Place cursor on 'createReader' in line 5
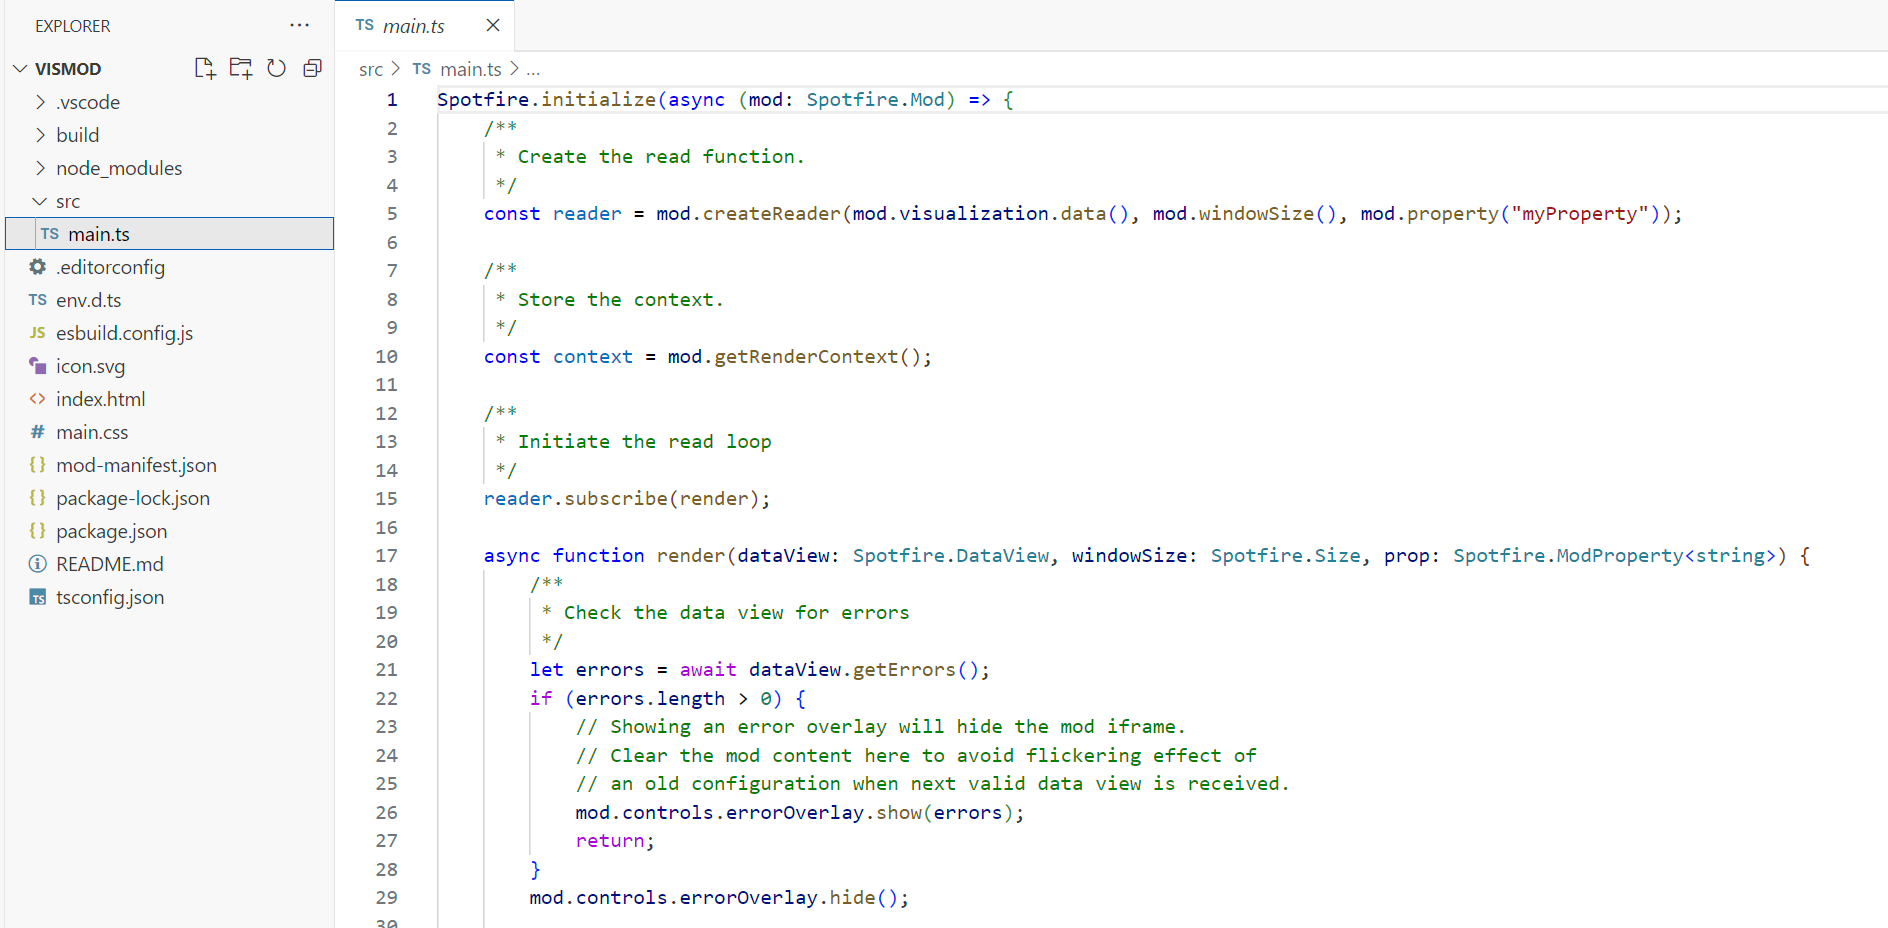The width and height of the screenshot is (1888, 928). coord(772,214)
